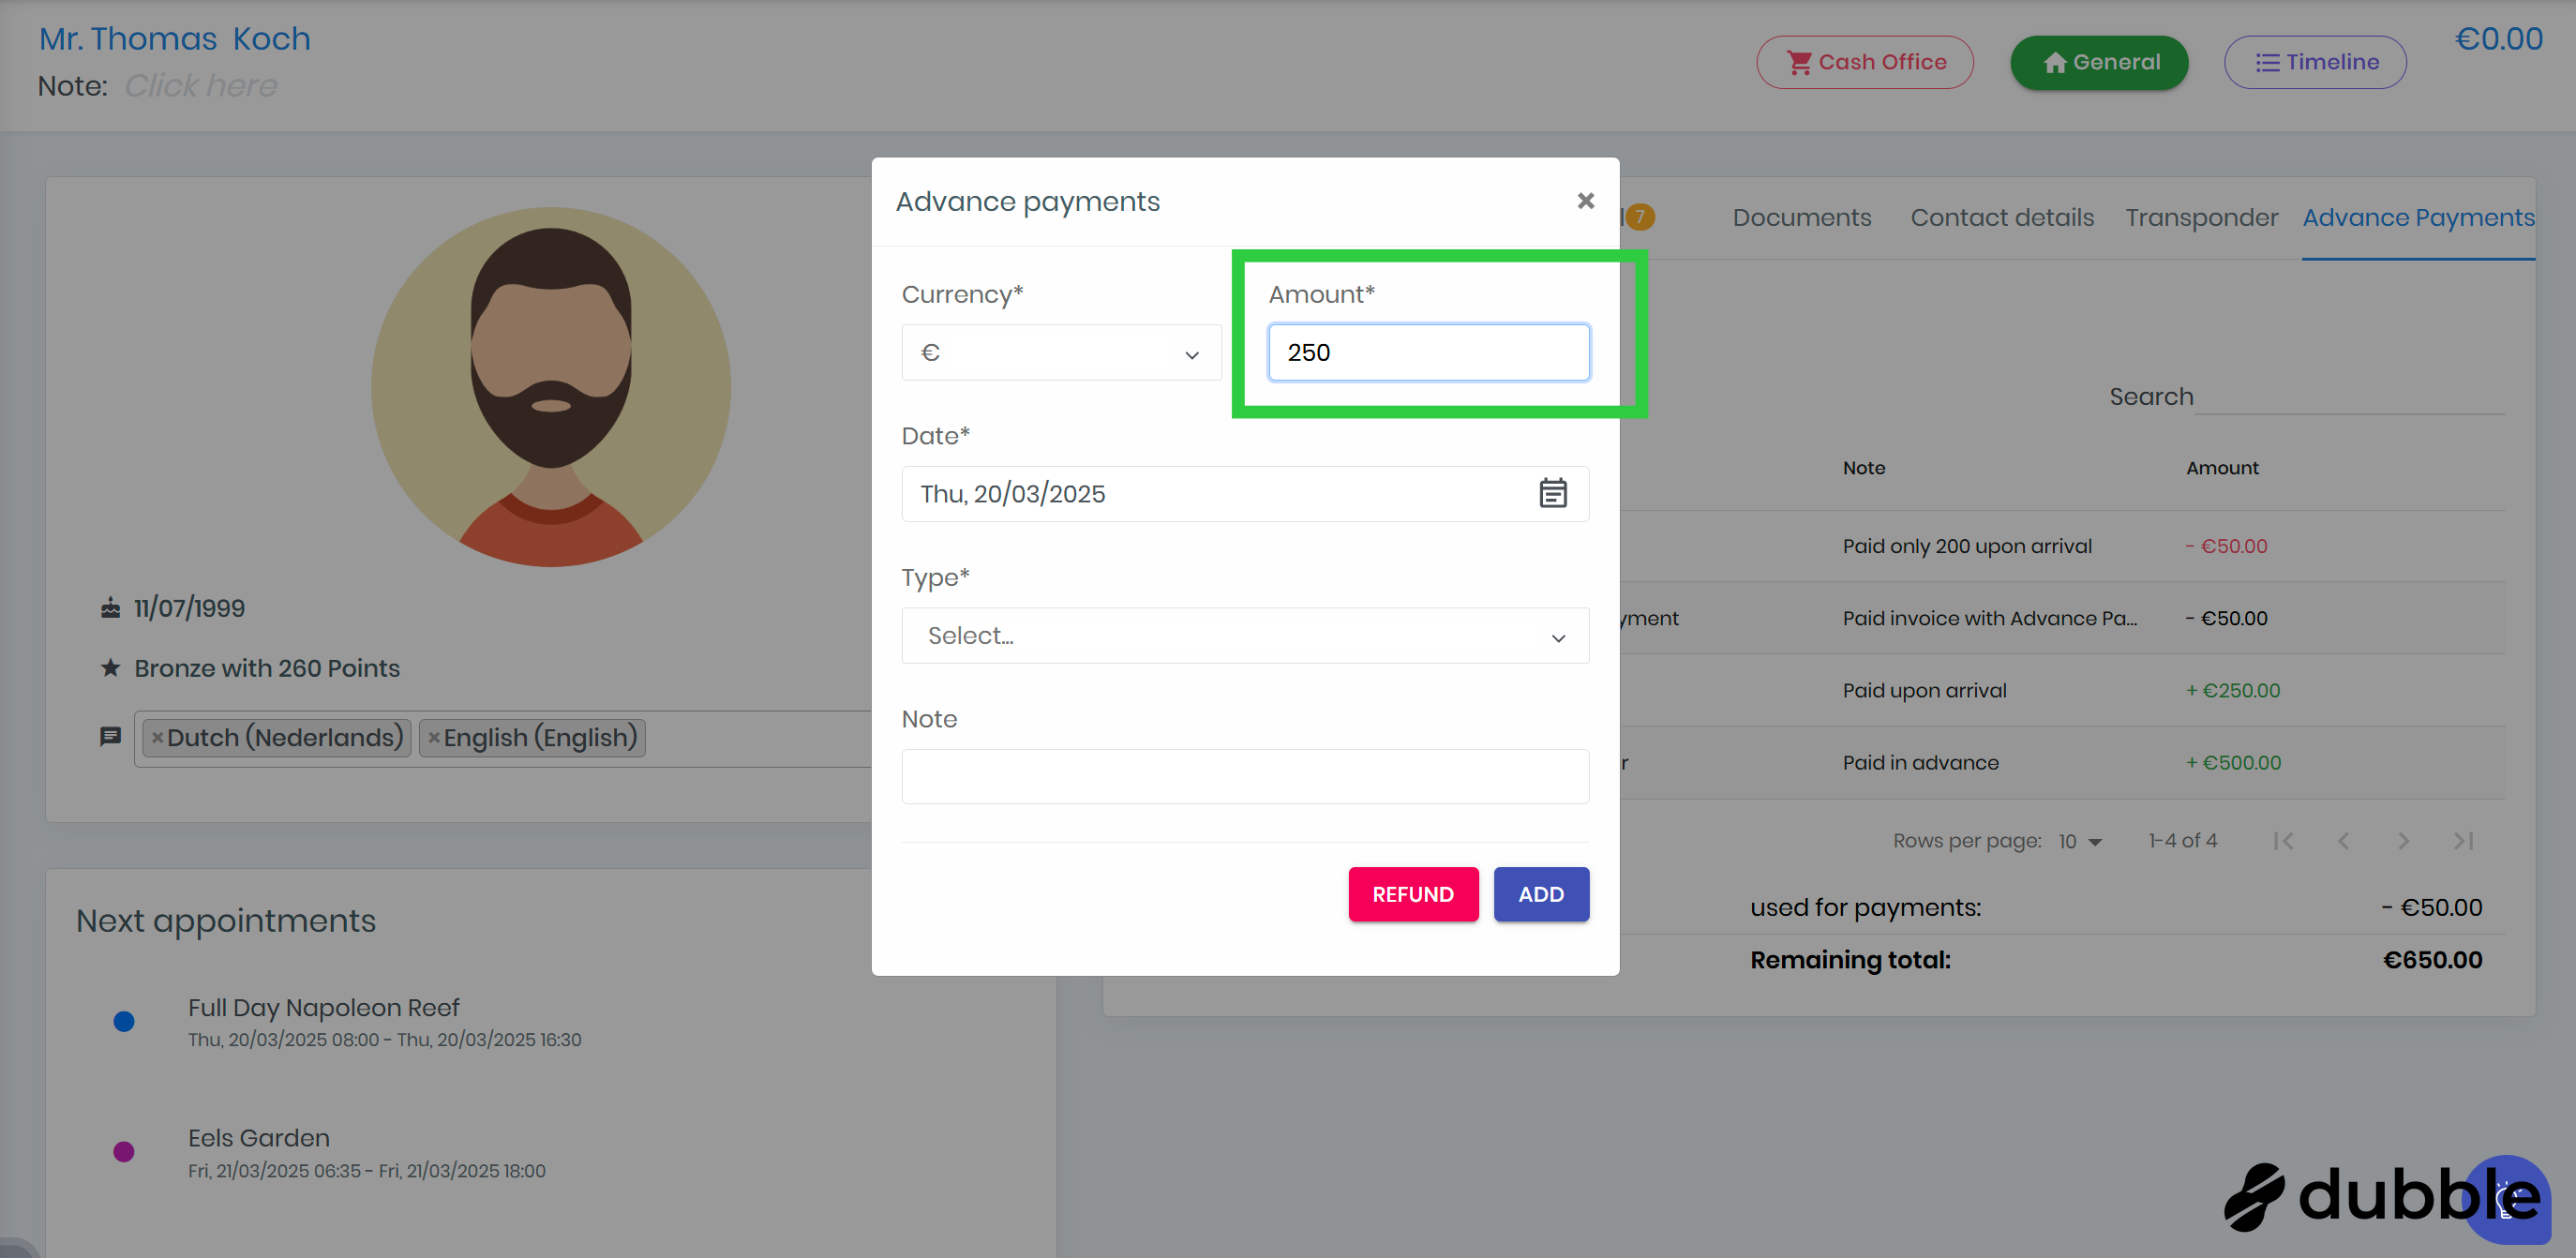The image size is (2576, 1258).
Task: Open the Cash Office view
Action: coord(1864,62)
